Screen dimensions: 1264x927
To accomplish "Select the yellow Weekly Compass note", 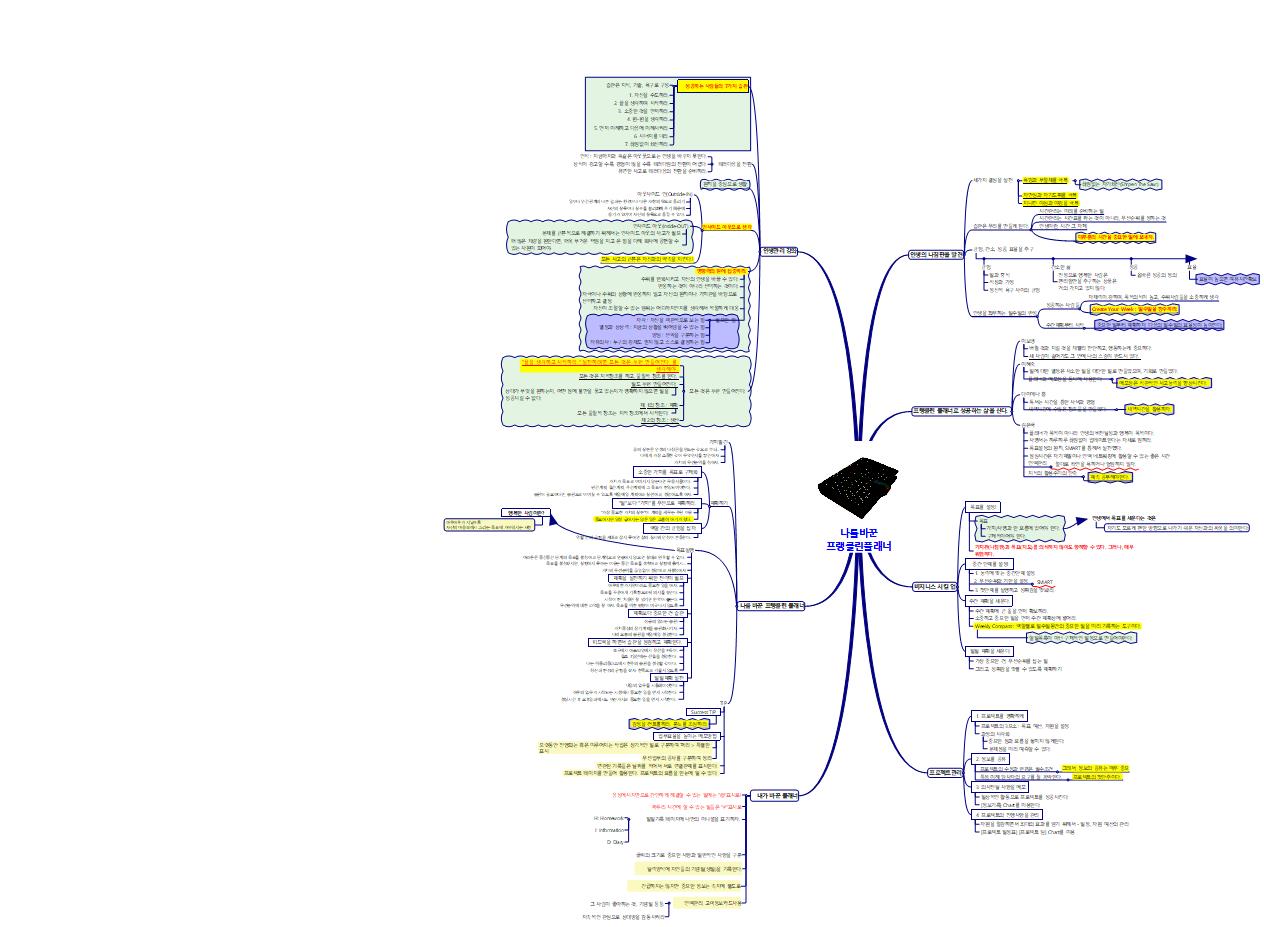I will [1058, 625].
